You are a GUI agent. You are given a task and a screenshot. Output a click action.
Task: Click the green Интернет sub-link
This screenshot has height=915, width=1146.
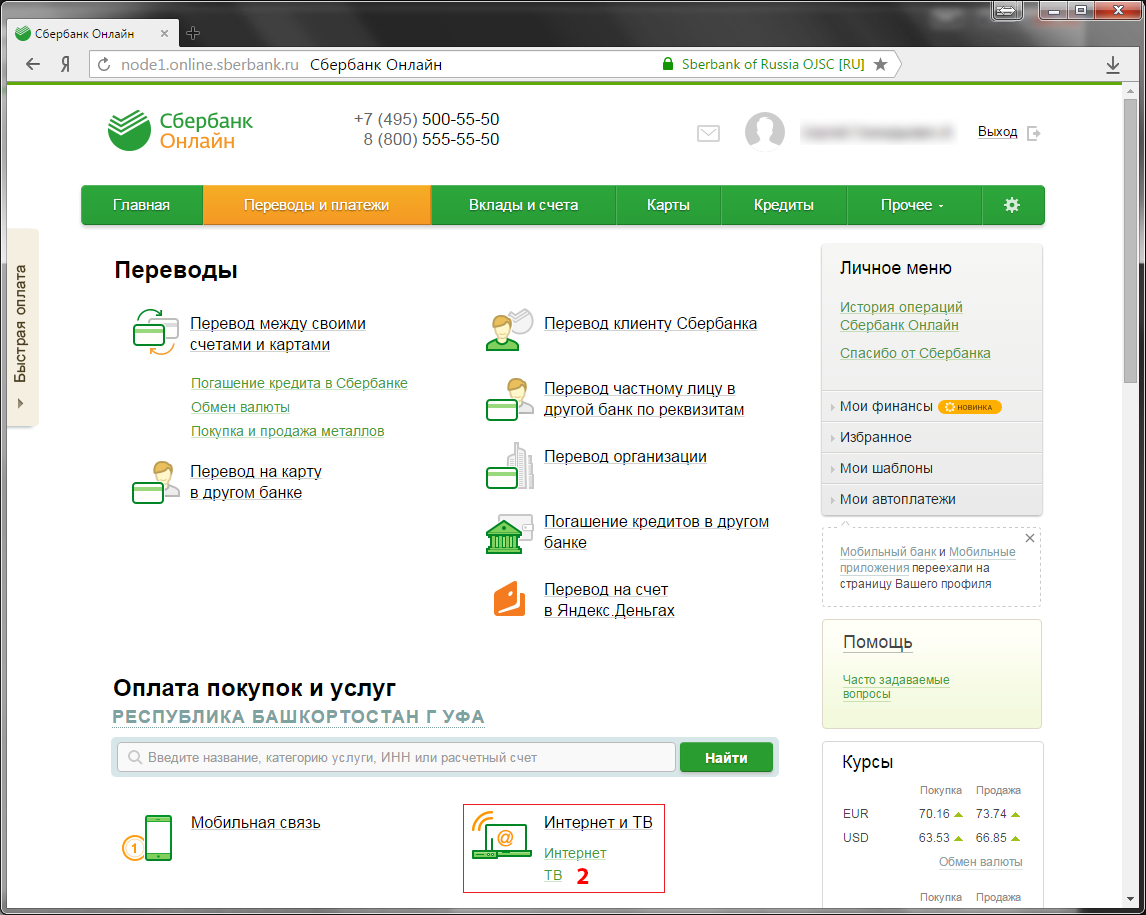pos(575,853)
